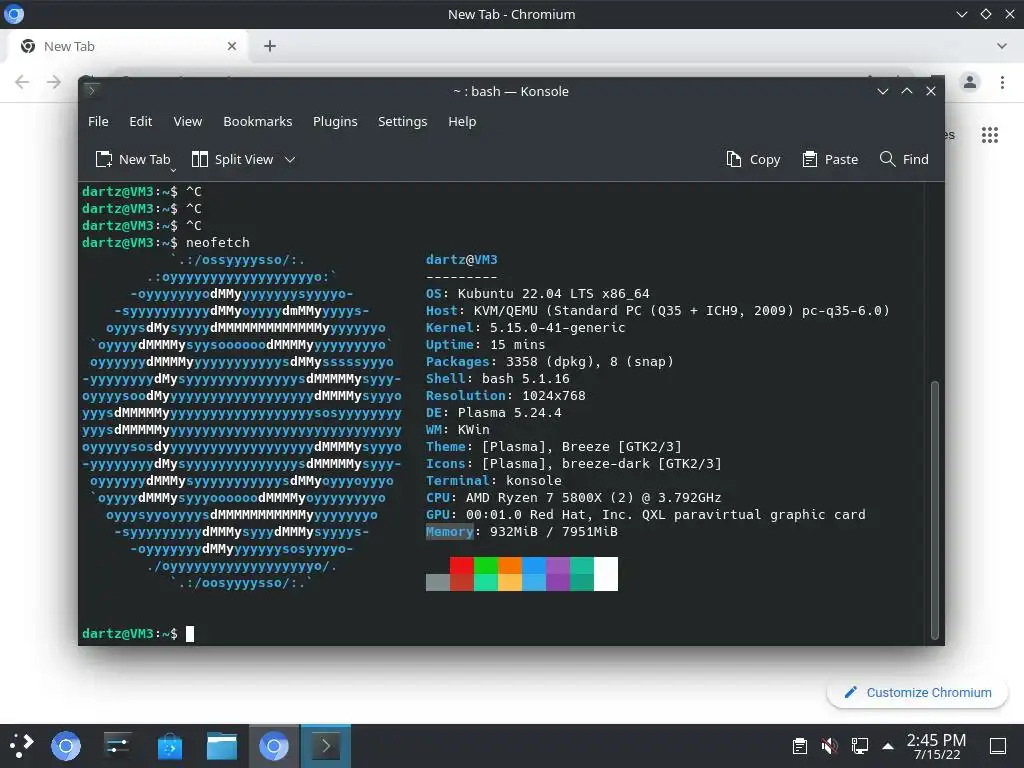Click the Show Desktop button on taskbar
The height and width of the screenshot is (768, 1024).
click(x=998, y=746)
